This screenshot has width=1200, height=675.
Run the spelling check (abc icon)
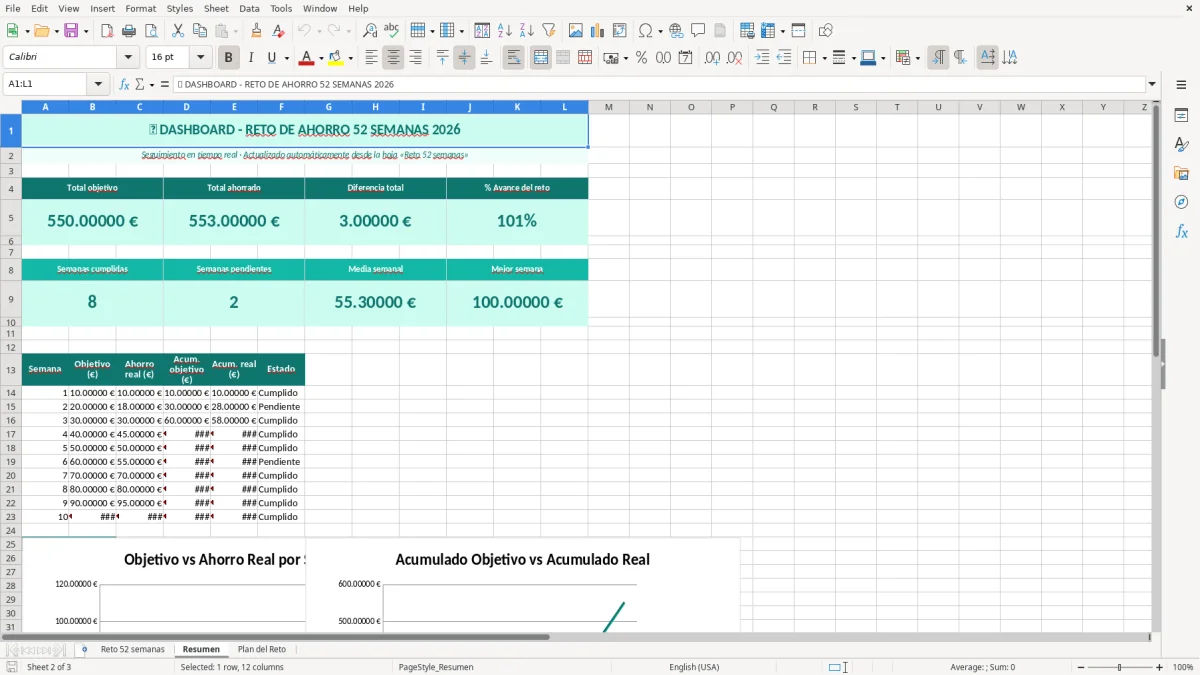(392, 31)
